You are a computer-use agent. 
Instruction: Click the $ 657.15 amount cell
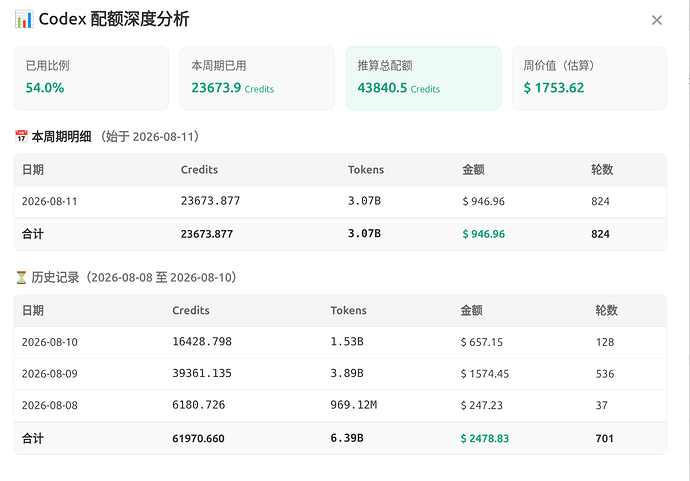click(x=481, y=342)
